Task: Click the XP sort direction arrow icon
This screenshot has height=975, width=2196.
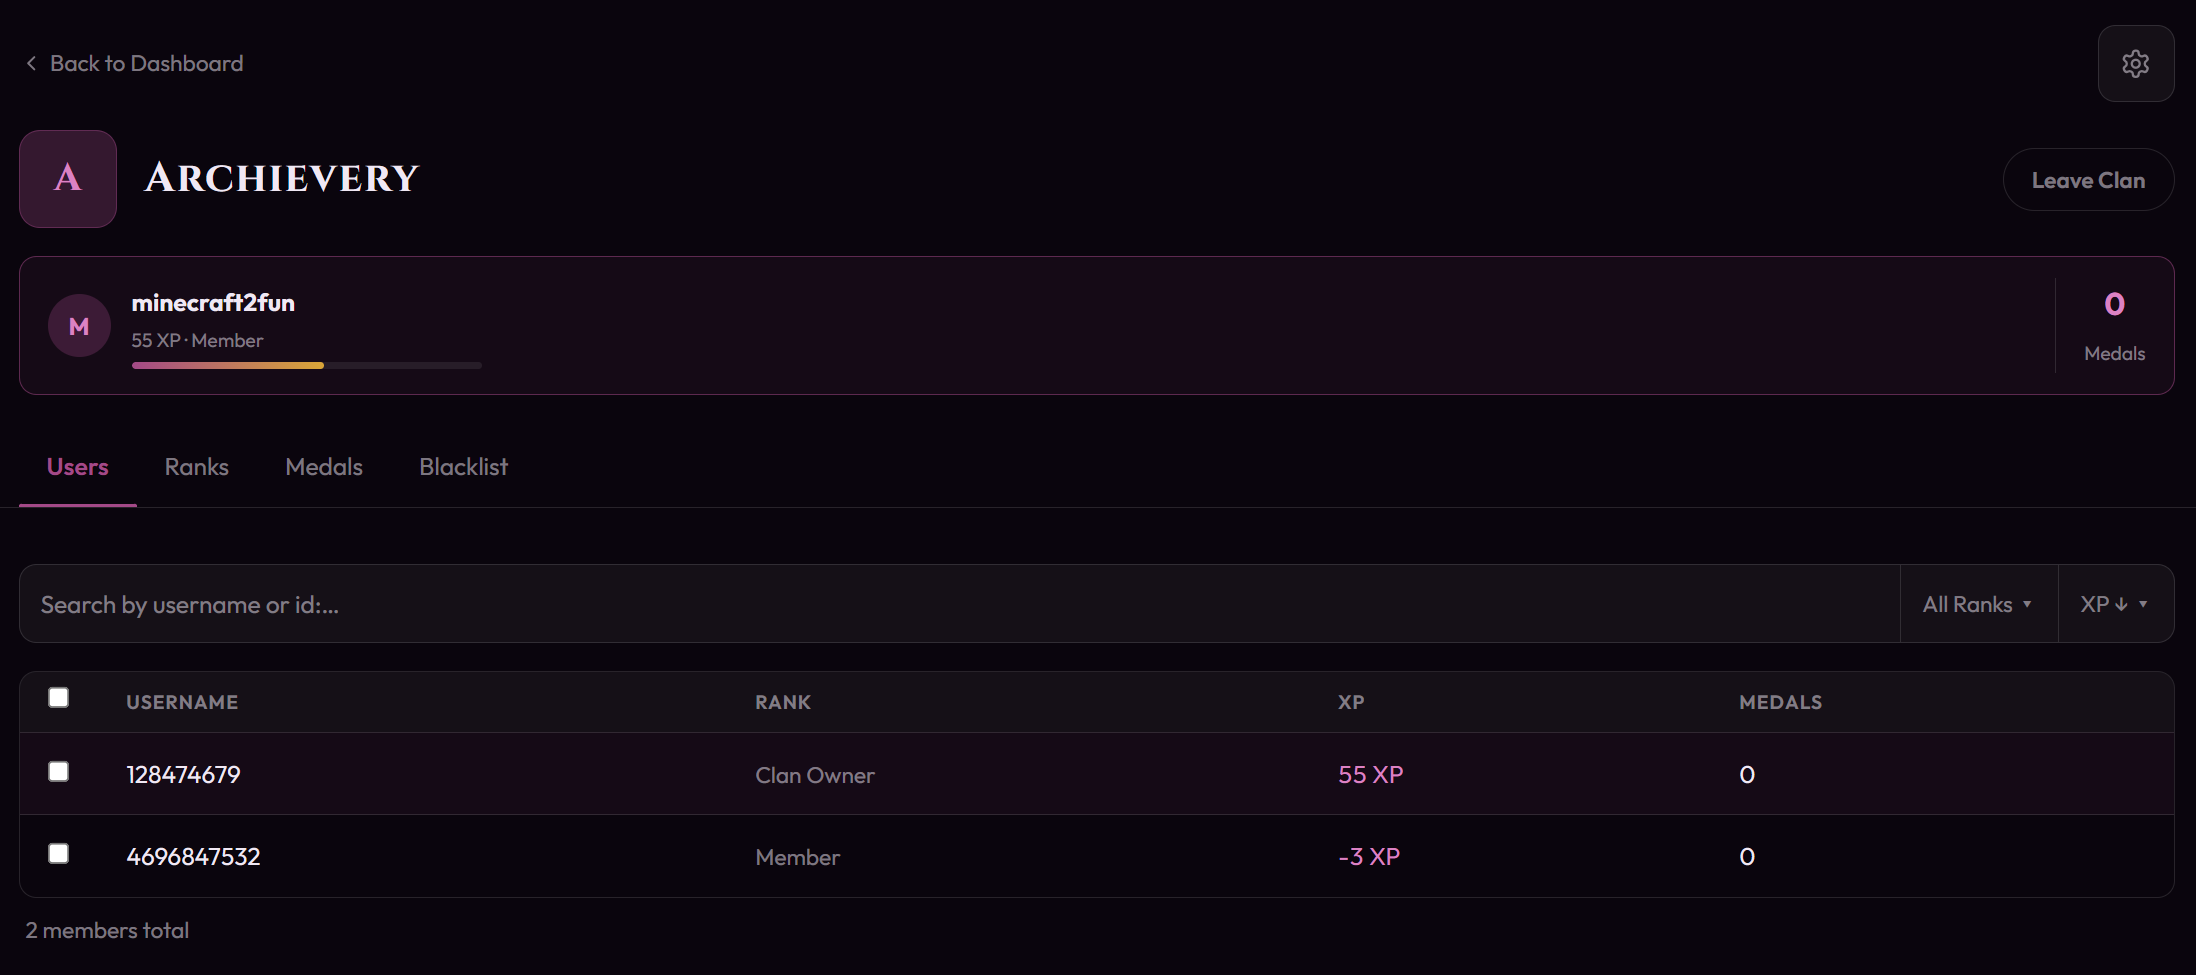Action: 2121,605
